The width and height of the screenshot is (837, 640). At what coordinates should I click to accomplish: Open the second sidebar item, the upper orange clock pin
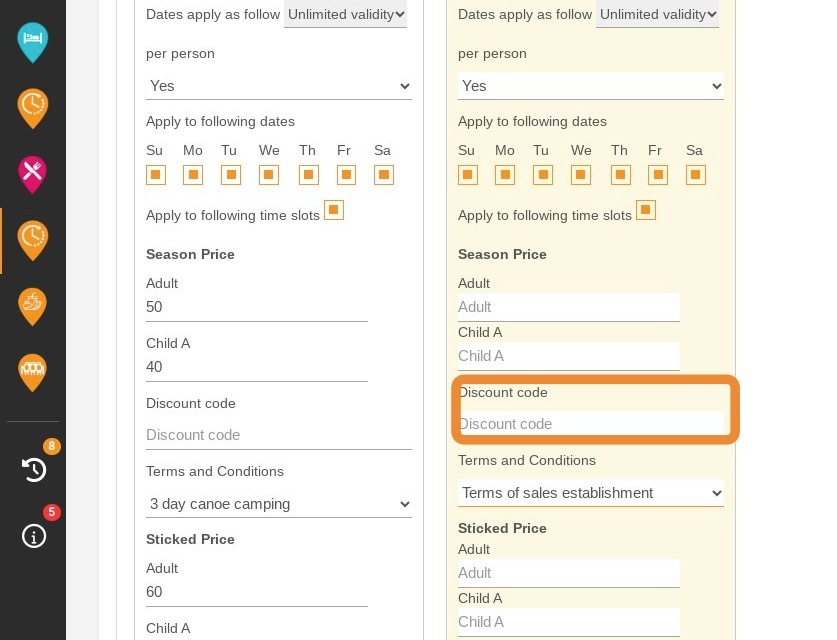point(33,108)
